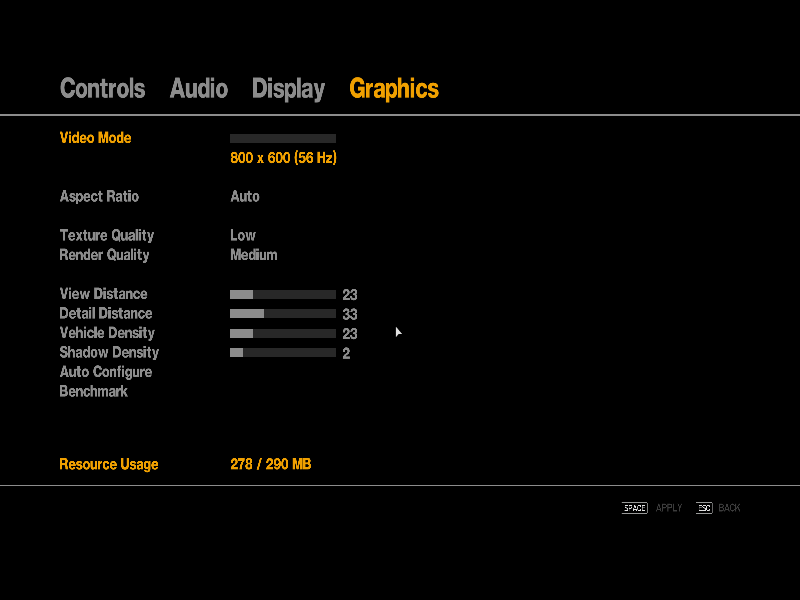
Task: Open the Controls tab
Action: coord(102,89)
